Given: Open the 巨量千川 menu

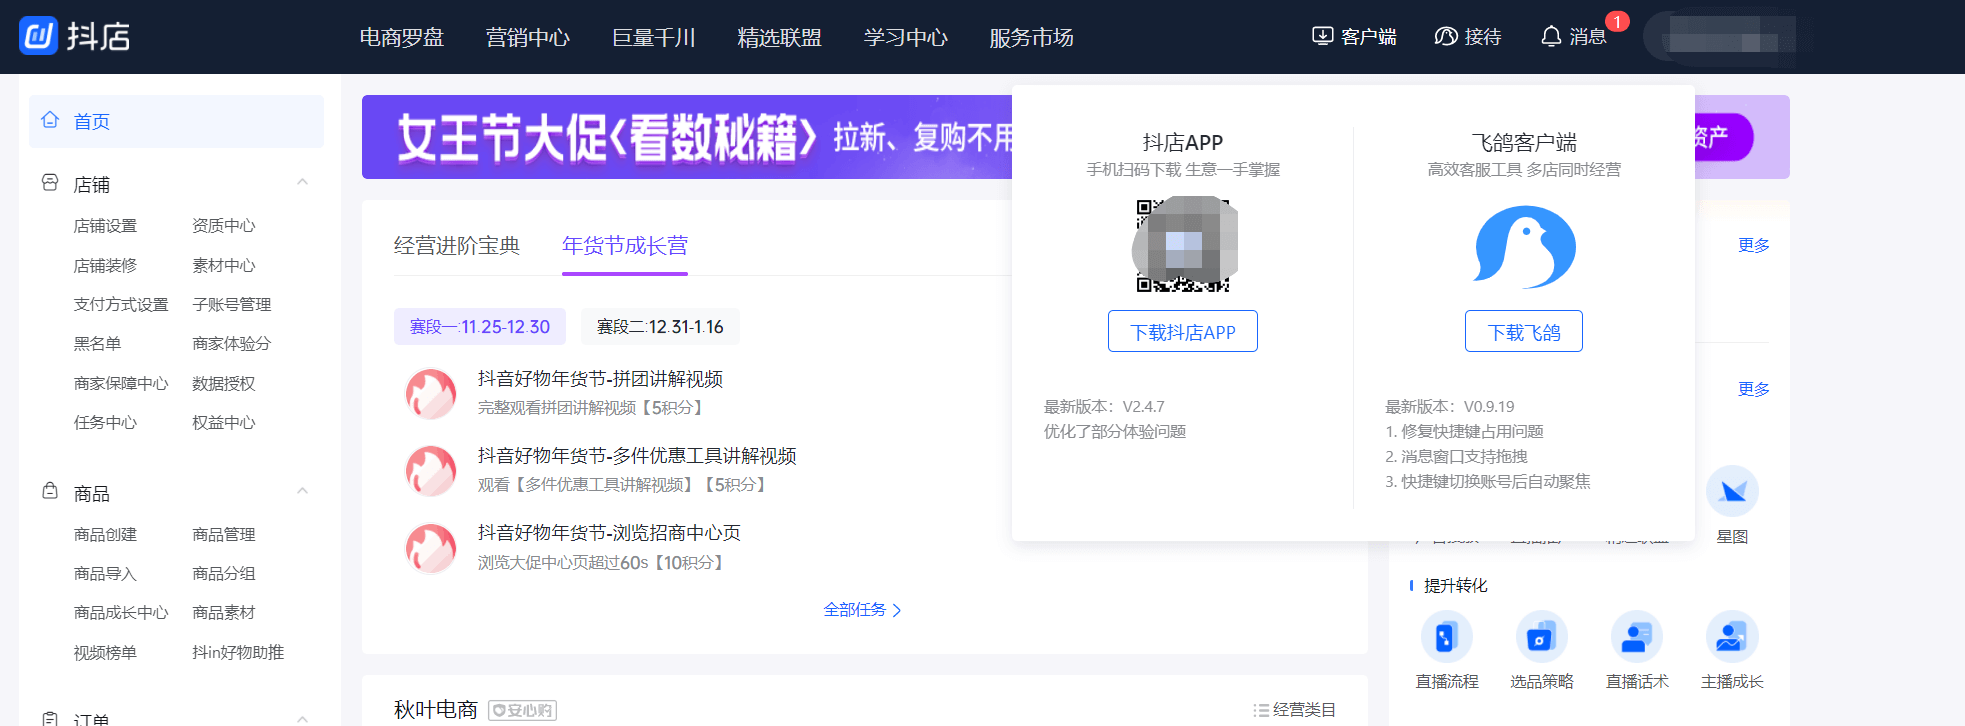Looking at the screenshot, I should coord(654,37).
